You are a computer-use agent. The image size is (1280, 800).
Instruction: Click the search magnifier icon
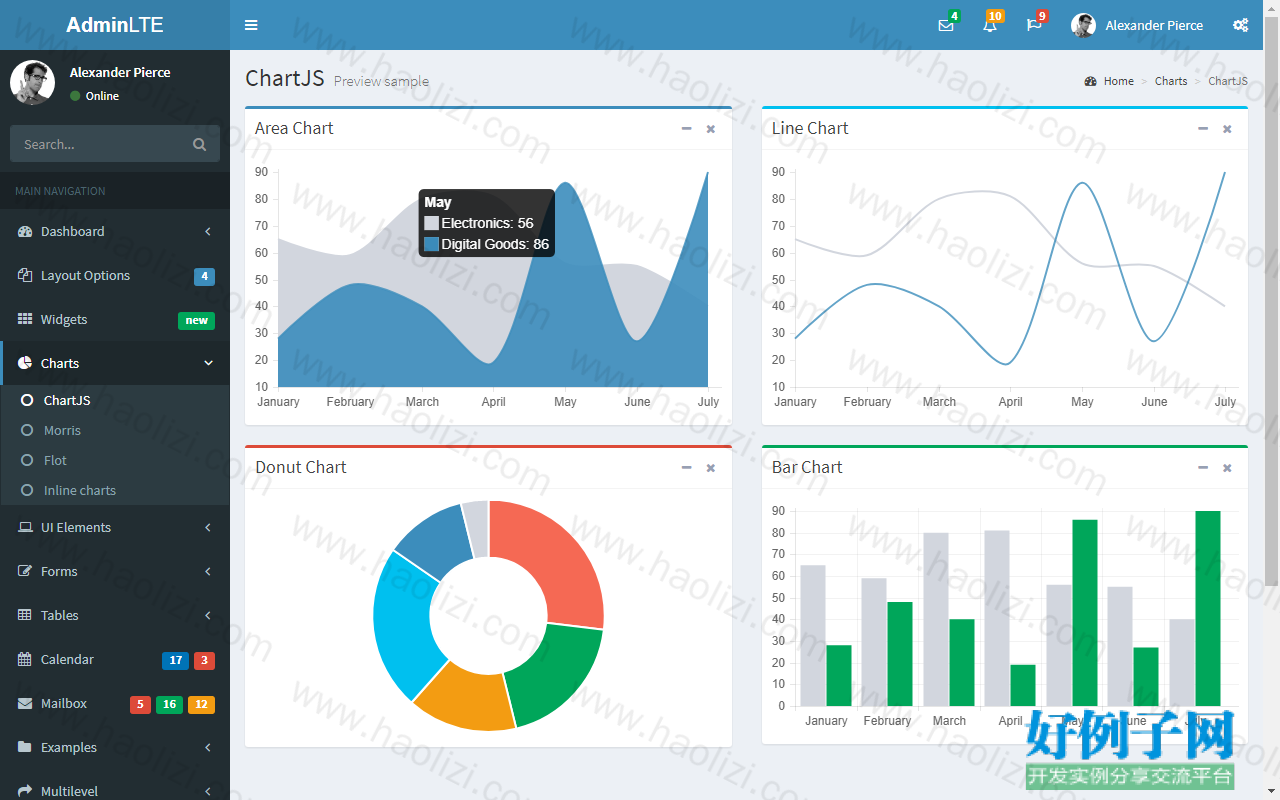coord(199,144)
